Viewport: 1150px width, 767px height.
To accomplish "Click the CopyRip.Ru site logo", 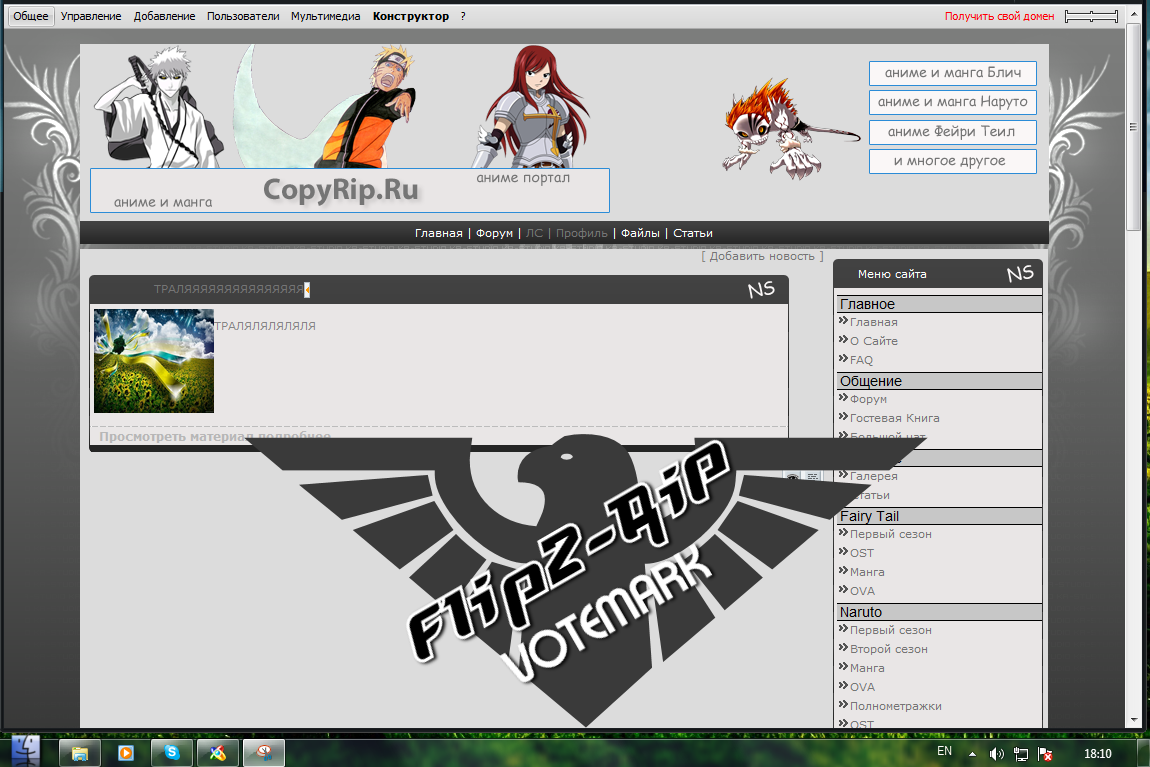I will coord(341,190).
